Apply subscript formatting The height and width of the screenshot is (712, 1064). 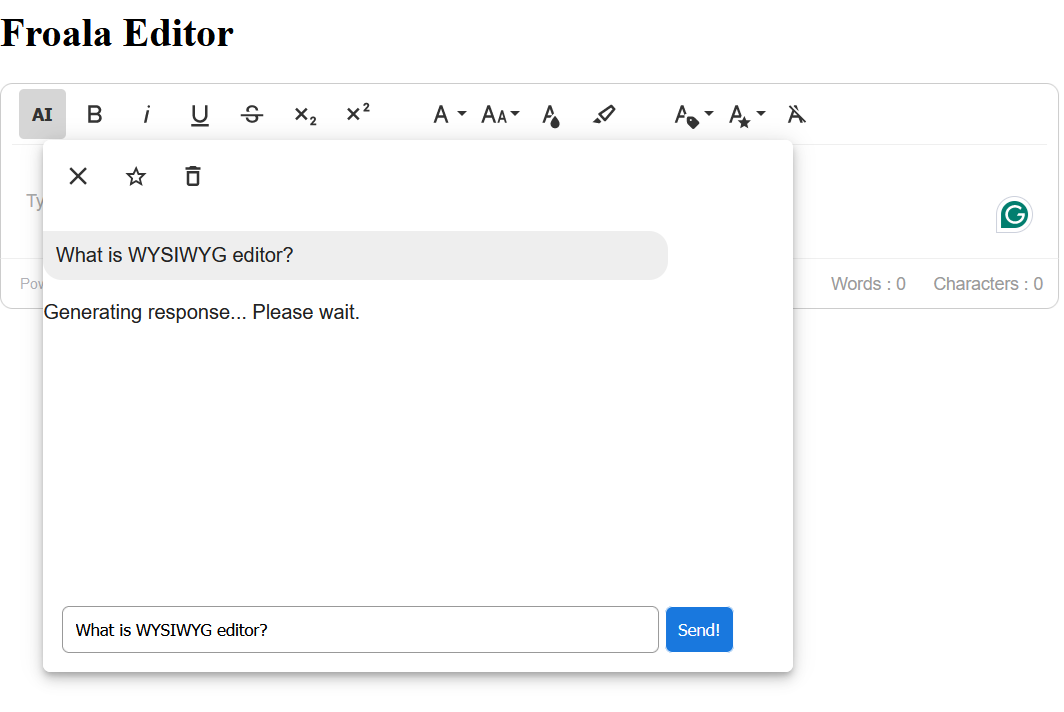click(305, 114)
